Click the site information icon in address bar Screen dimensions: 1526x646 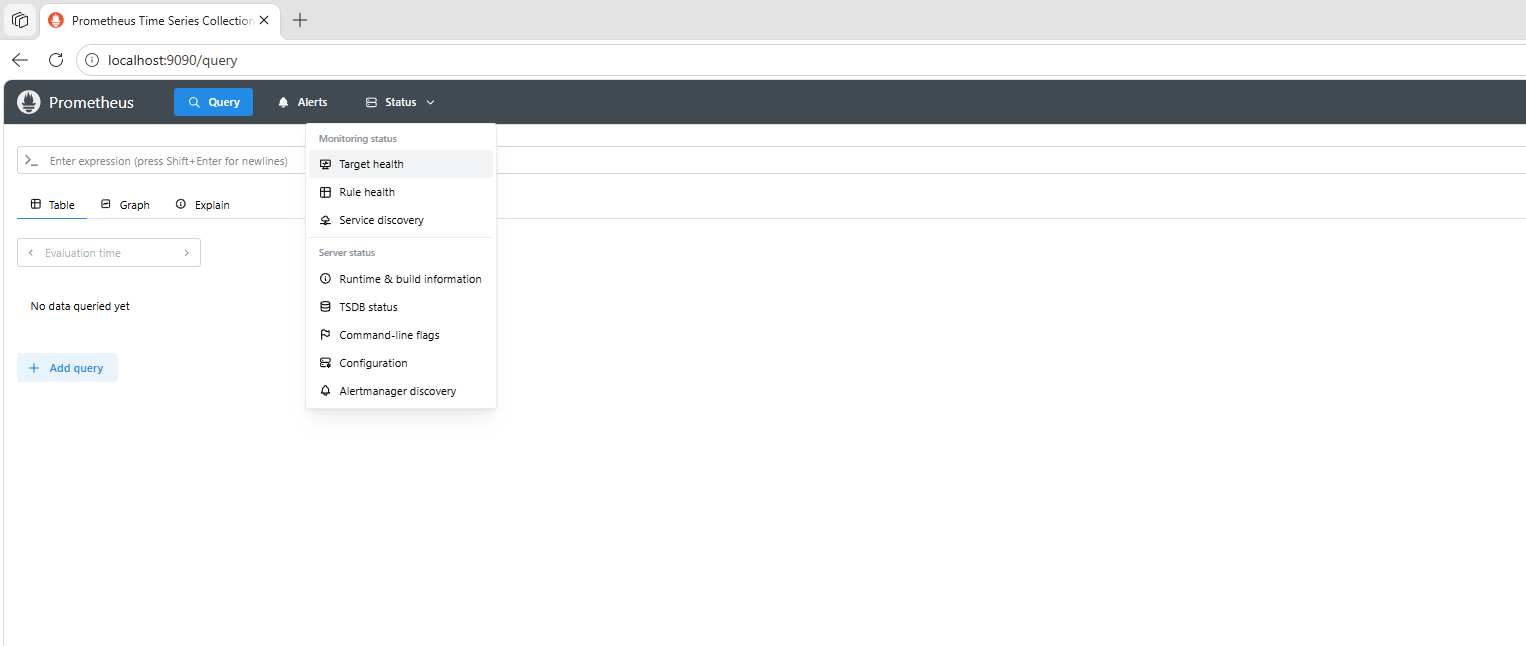click(x=92, y=60)
